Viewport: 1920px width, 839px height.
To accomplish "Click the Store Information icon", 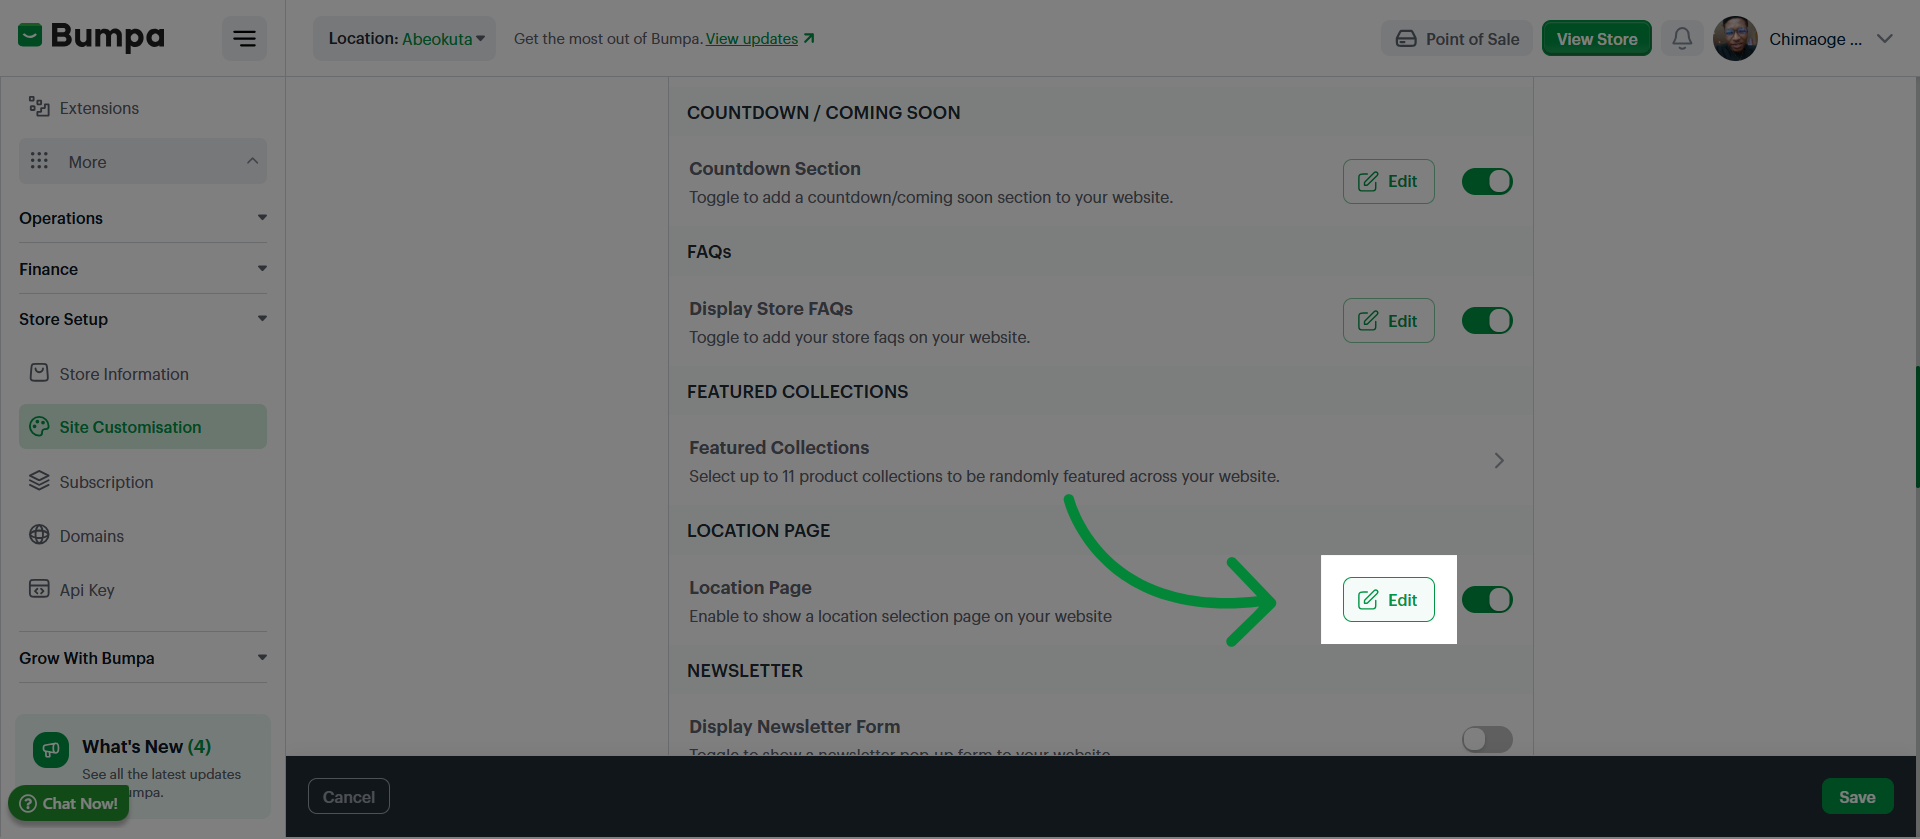I will point(39,373).
